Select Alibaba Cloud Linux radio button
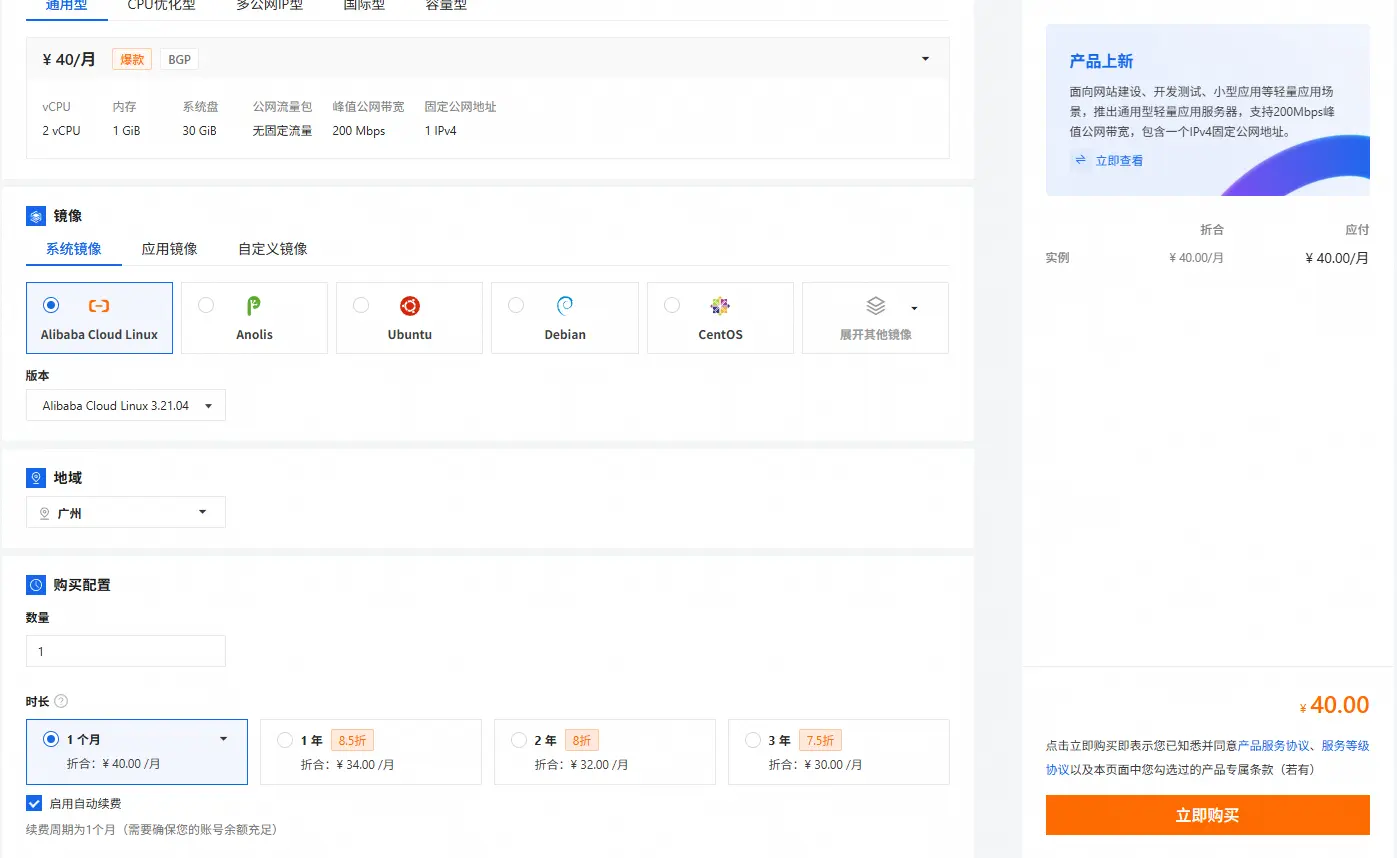Image resolution: width=1397 pixels, height=858 pixels. click(51, 305)
